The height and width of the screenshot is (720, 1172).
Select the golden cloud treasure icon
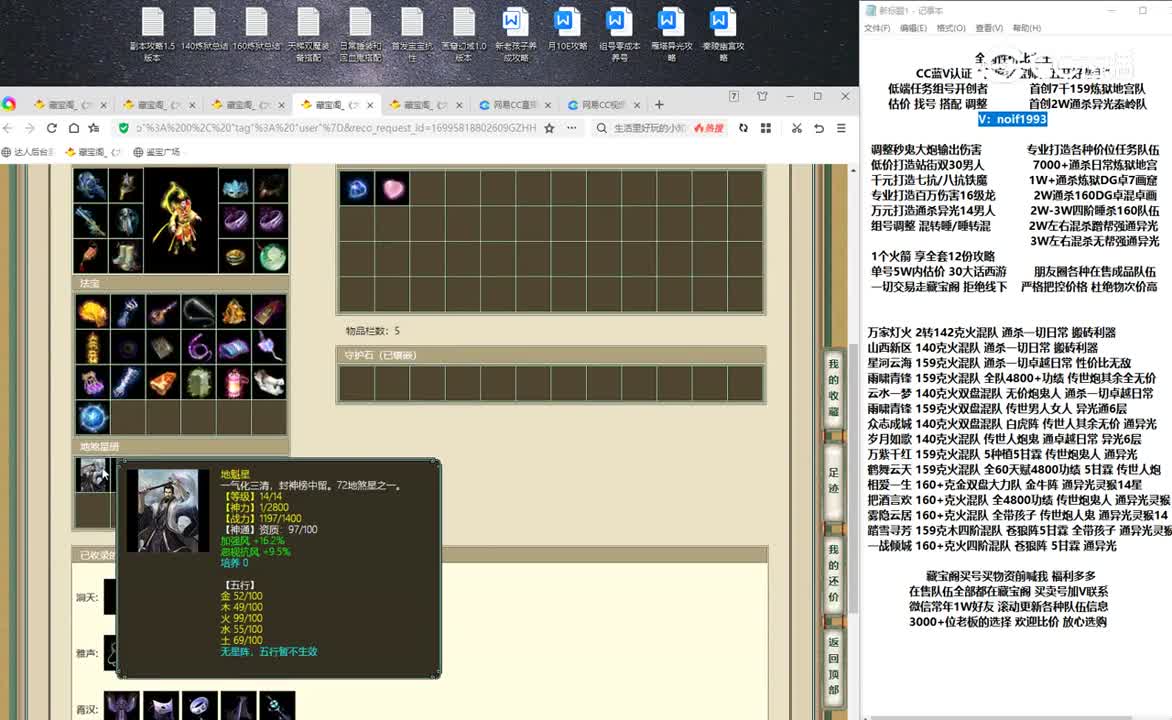coord(93,313)
